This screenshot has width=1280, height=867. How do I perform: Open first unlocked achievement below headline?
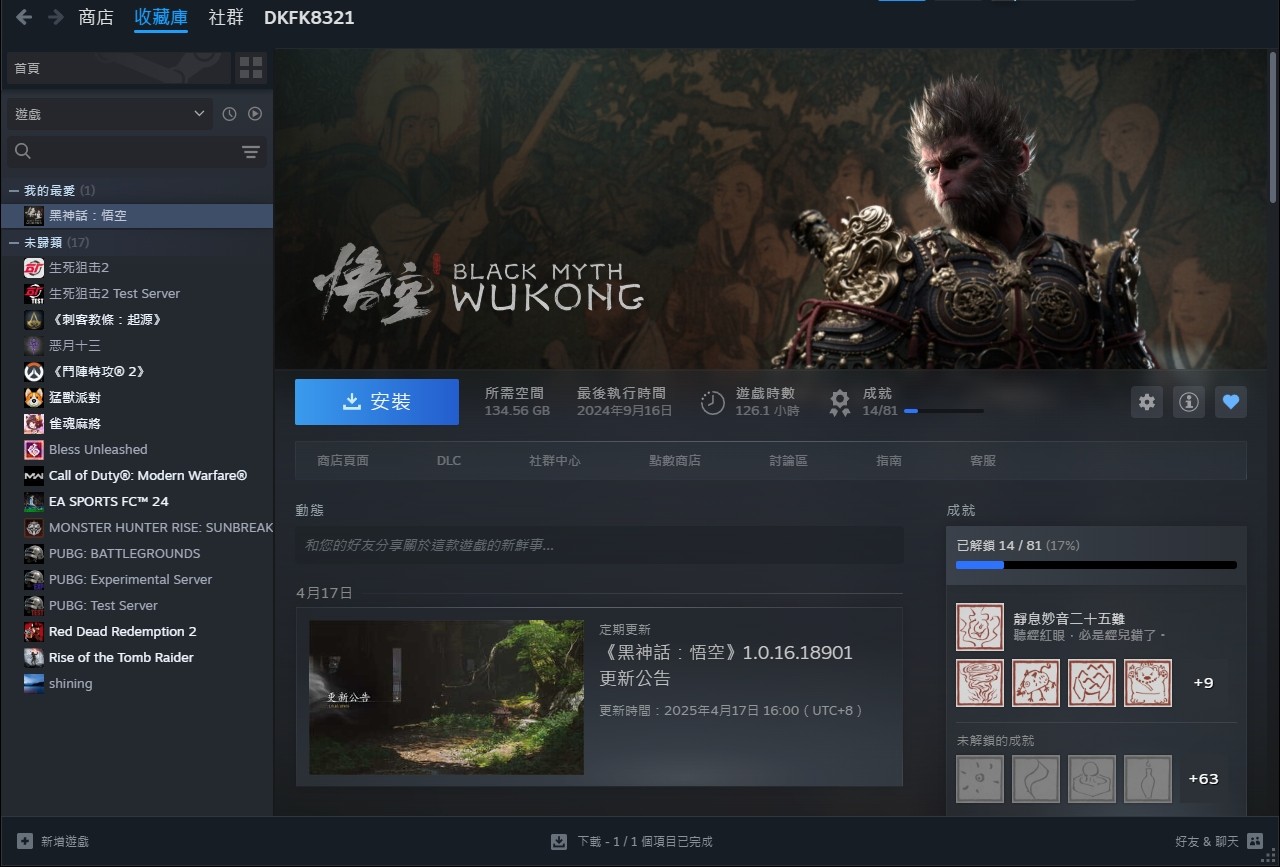pyautogui.click(x=980, y=683)
